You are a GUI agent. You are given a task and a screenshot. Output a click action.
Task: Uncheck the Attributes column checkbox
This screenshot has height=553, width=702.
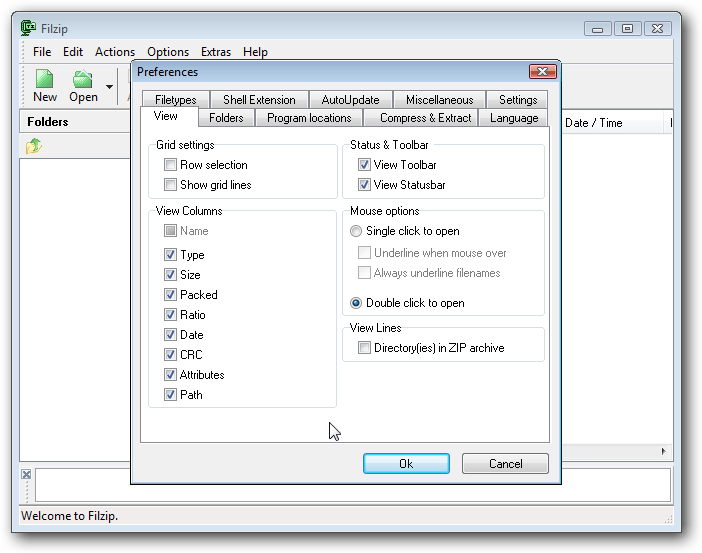[170, 374]
